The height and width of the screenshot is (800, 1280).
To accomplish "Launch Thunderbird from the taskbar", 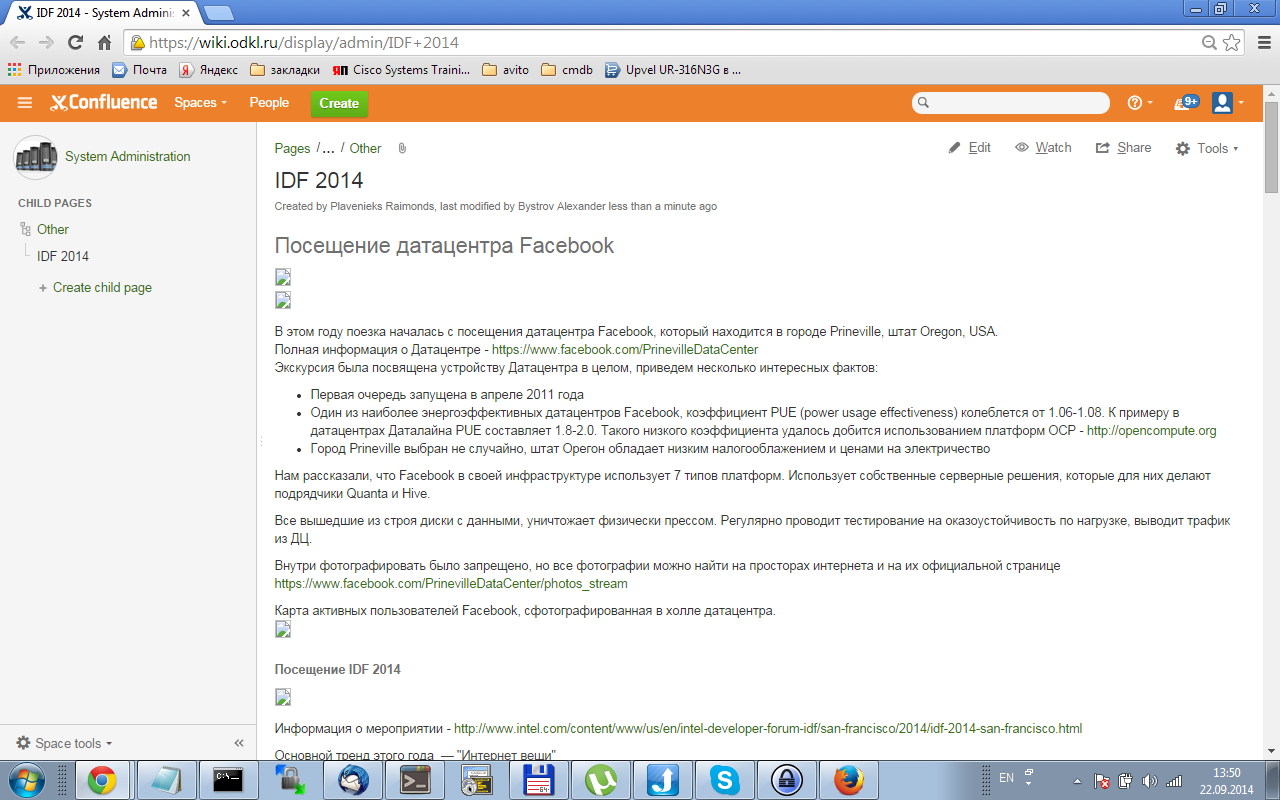I will [x=353, y=780].
